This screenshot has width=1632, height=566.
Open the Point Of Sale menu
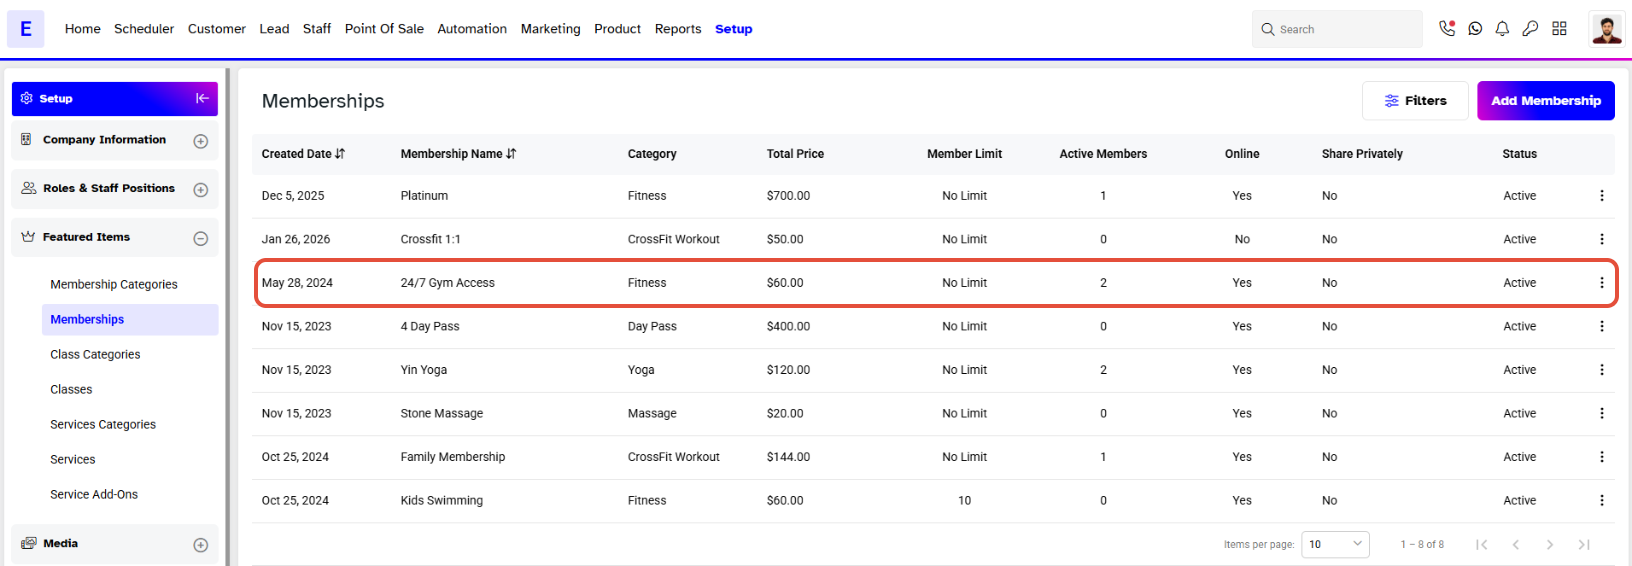(x=384, y=29)
